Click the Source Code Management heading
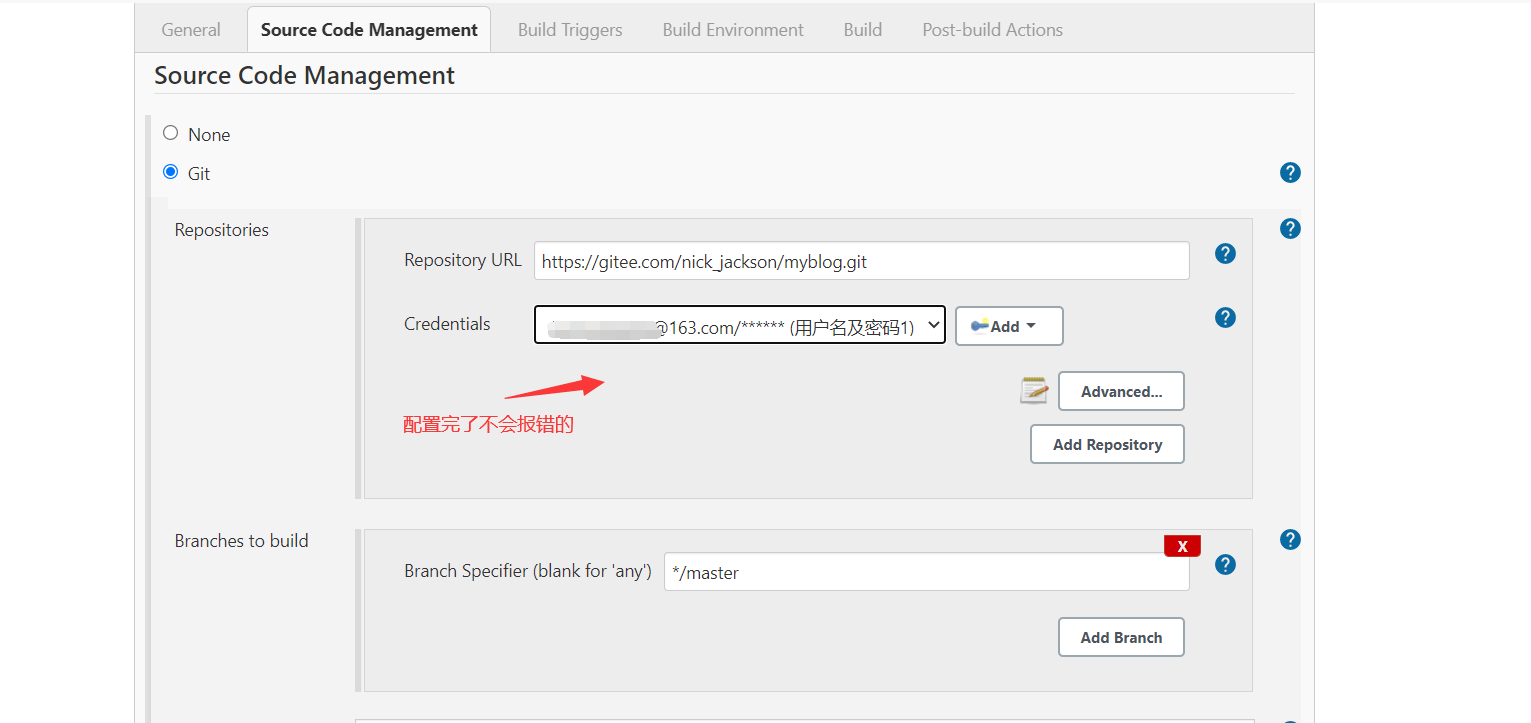This screenshot has width=1531, height=723. click(x=304, y=76)
